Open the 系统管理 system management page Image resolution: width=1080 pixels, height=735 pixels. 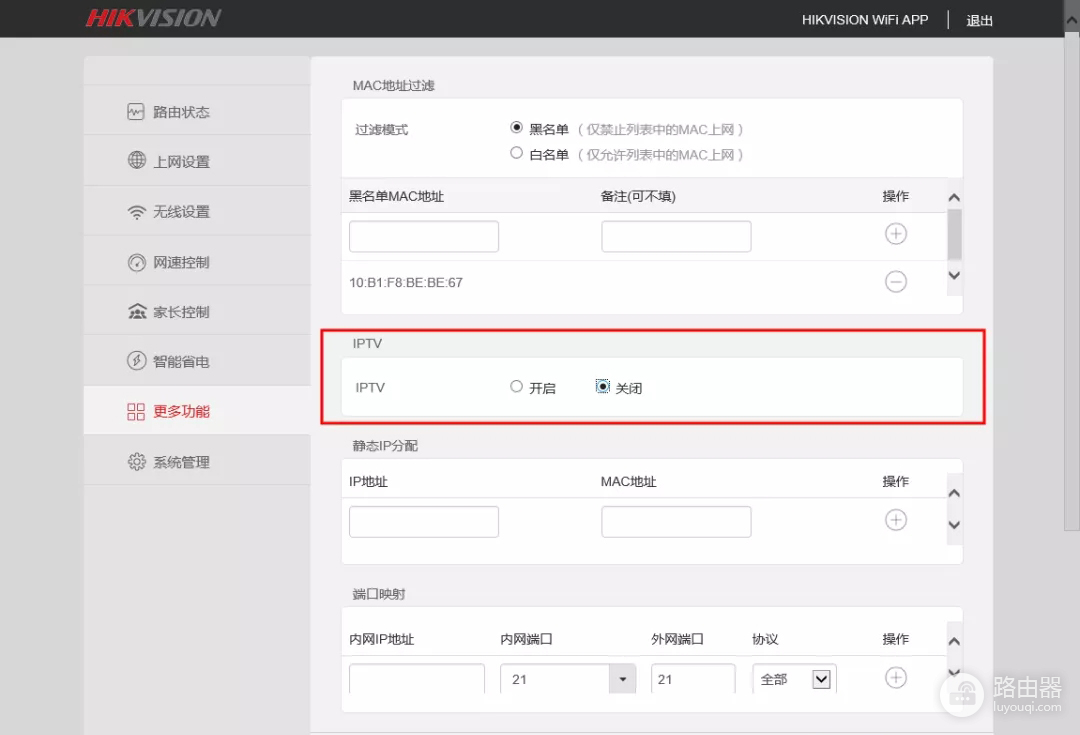coord(172,460)
